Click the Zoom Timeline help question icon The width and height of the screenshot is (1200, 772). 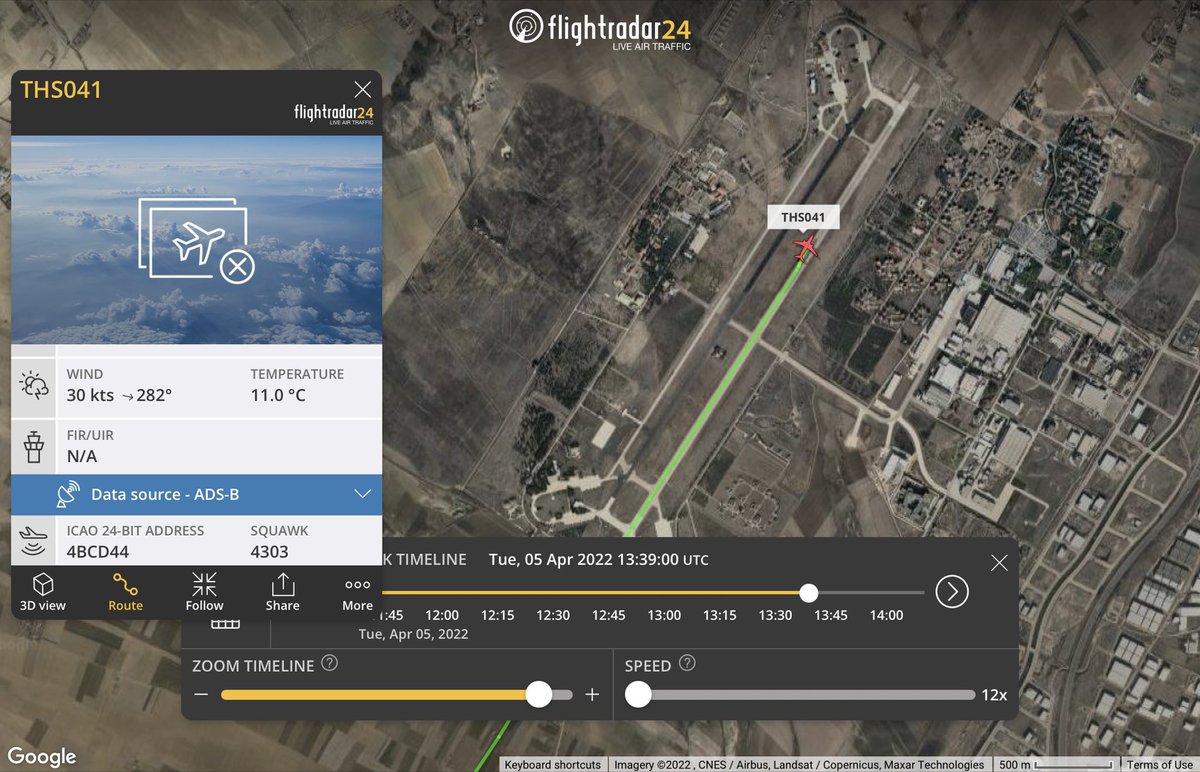(329, 664)
